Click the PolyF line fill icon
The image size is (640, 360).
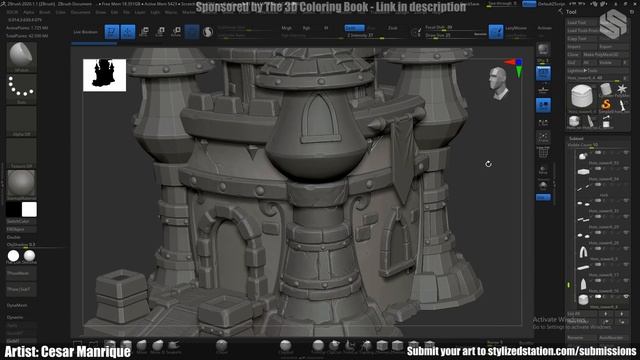(x=543, y=153)
